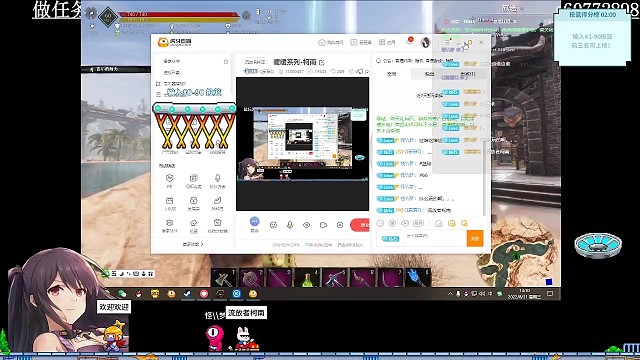Viewport: 640px width, 360px height.
Task: Show hidden icons arrow in the system tray
Action: (450, 293)
